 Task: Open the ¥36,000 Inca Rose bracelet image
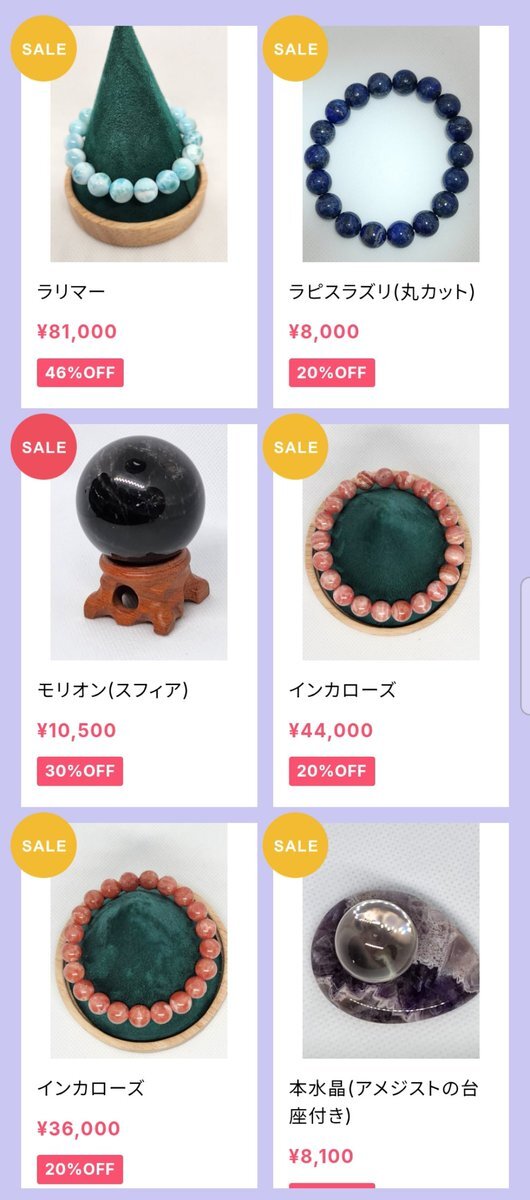139,940
